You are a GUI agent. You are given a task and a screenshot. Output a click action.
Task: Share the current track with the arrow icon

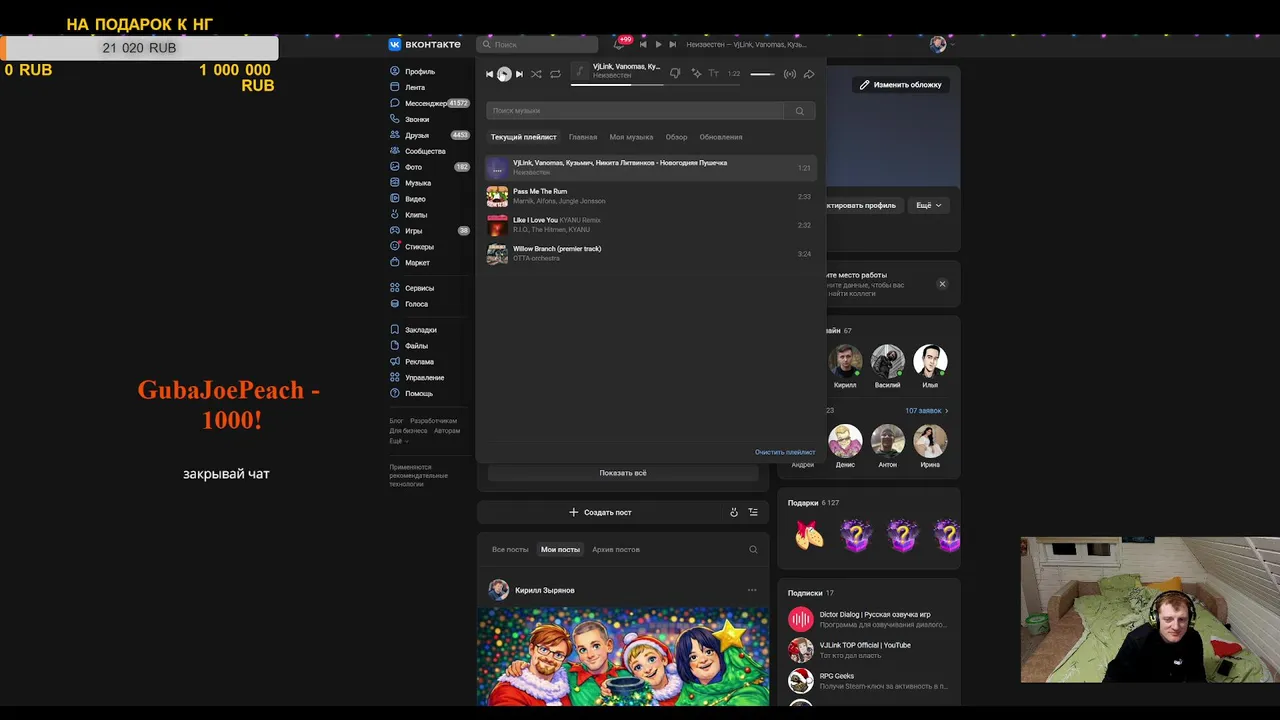(x=809, y=74)
